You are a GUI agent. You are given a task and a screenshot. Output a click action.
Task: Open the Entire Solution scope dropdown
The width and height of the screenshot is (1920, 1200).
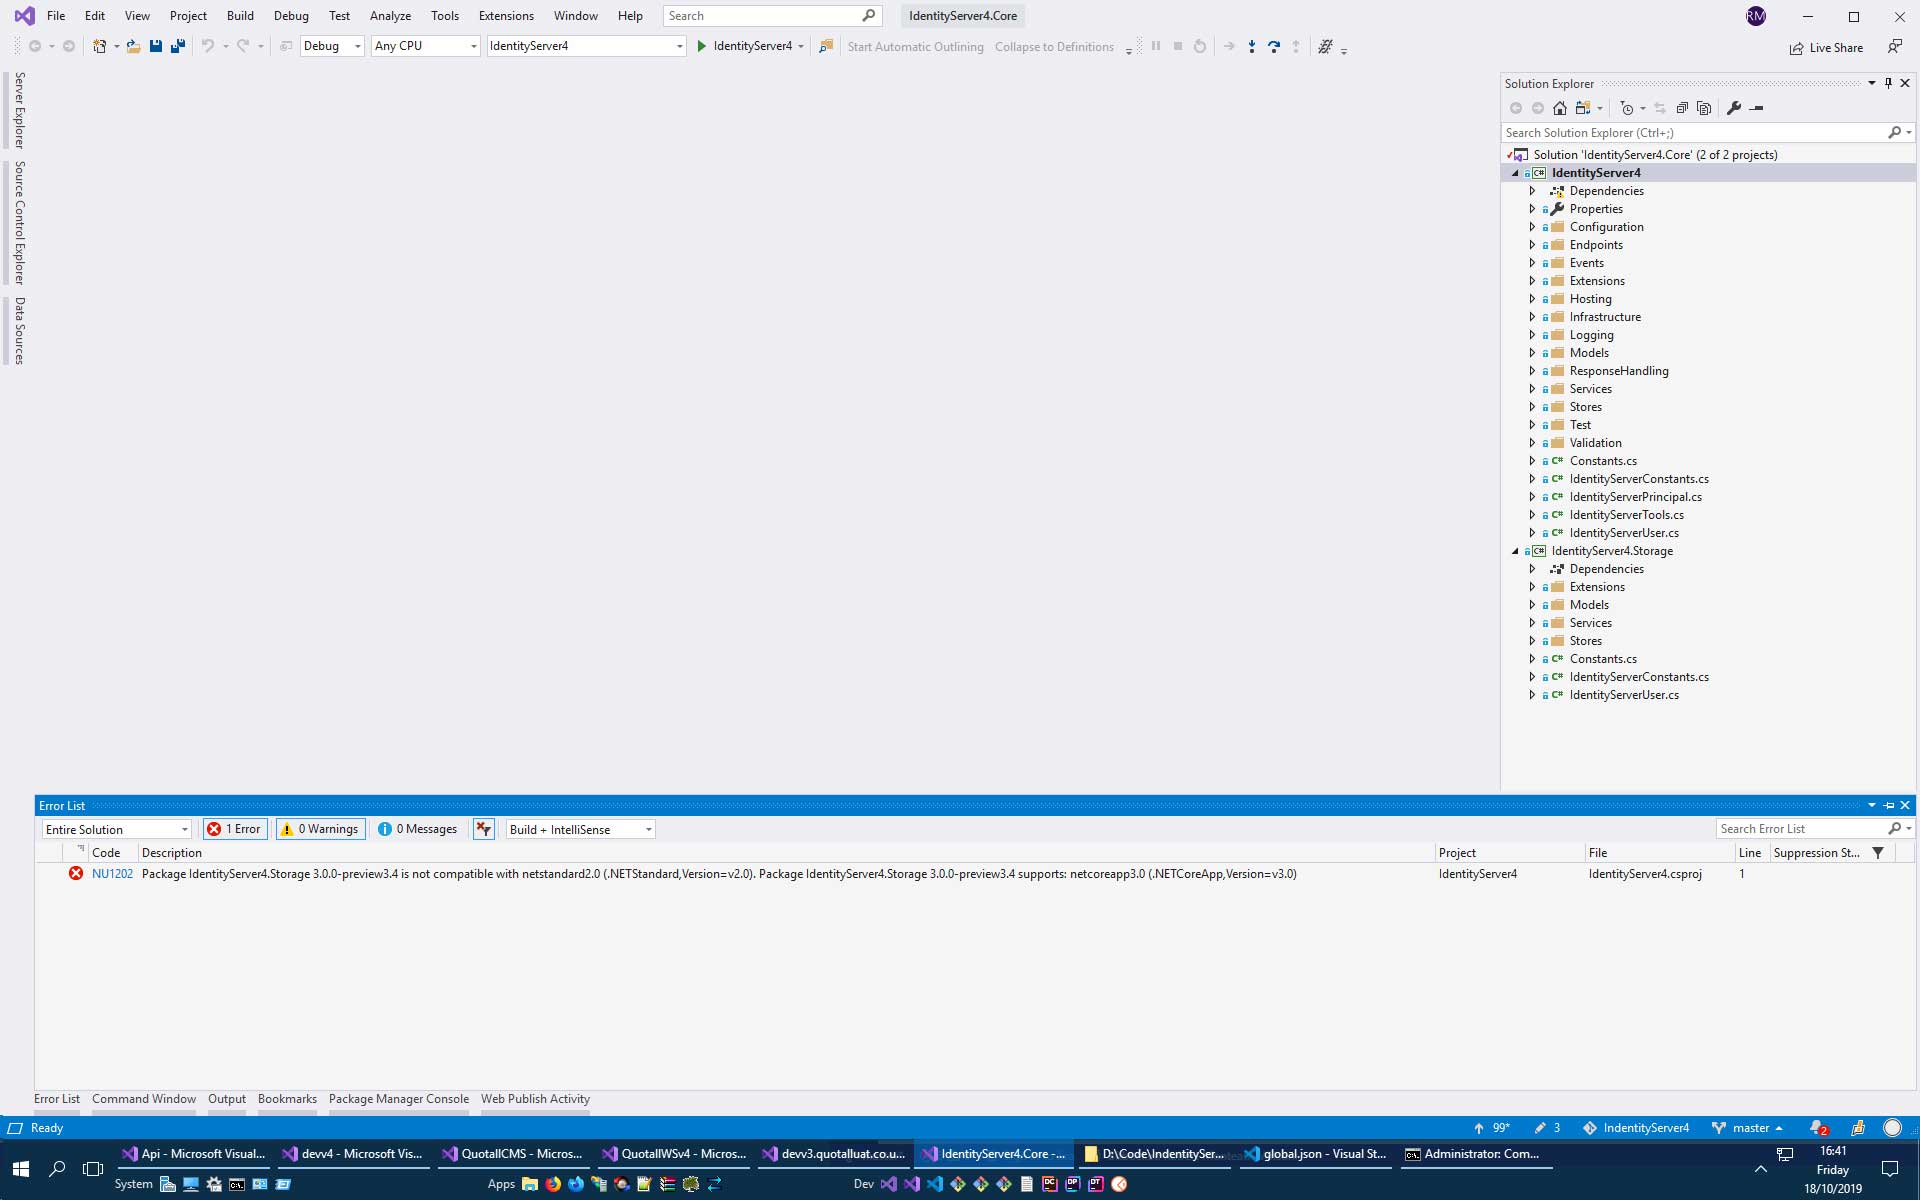point(116,829)
